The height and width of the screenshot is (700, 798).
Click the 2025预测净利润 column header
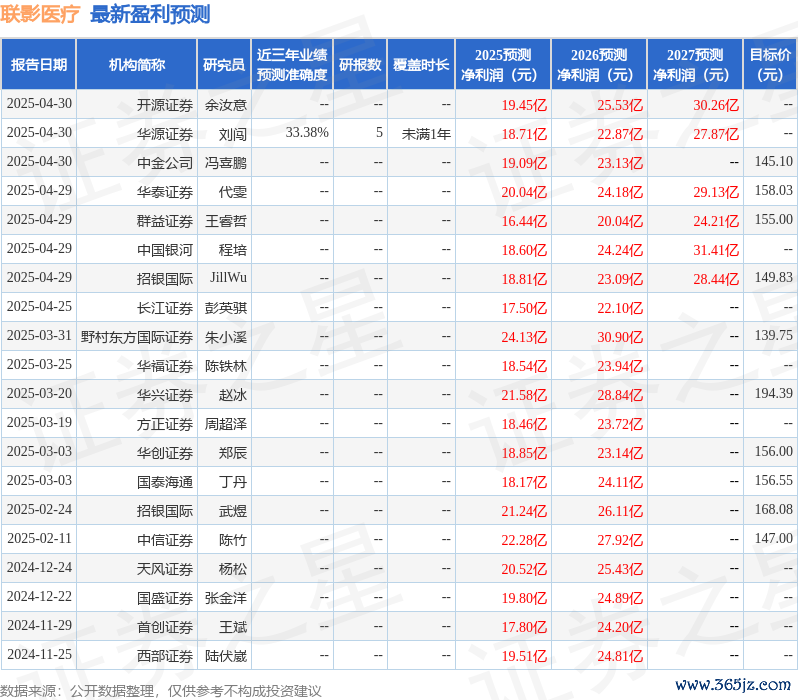[503, 64]
